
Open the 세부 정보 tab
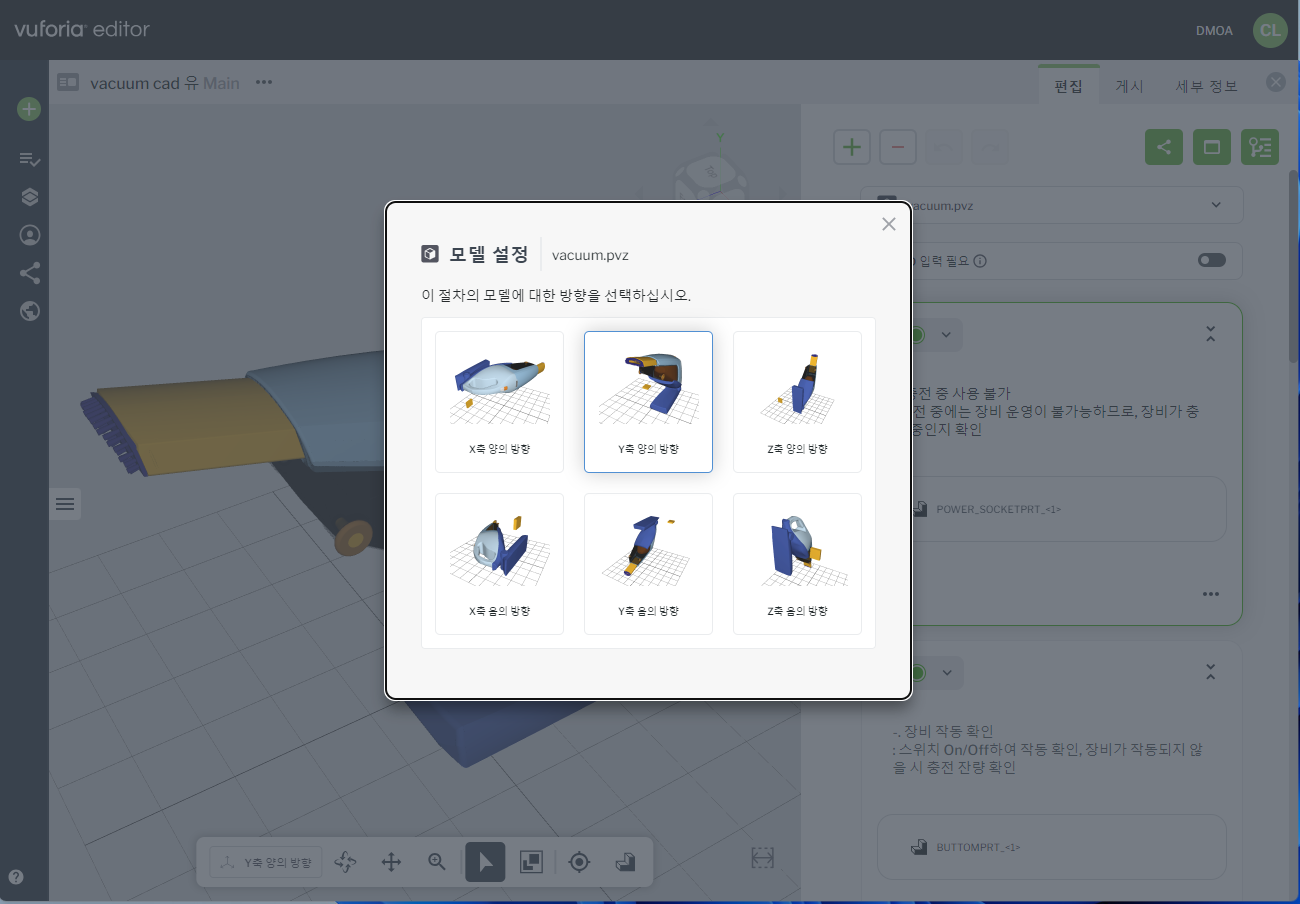tap(1206, 86)
